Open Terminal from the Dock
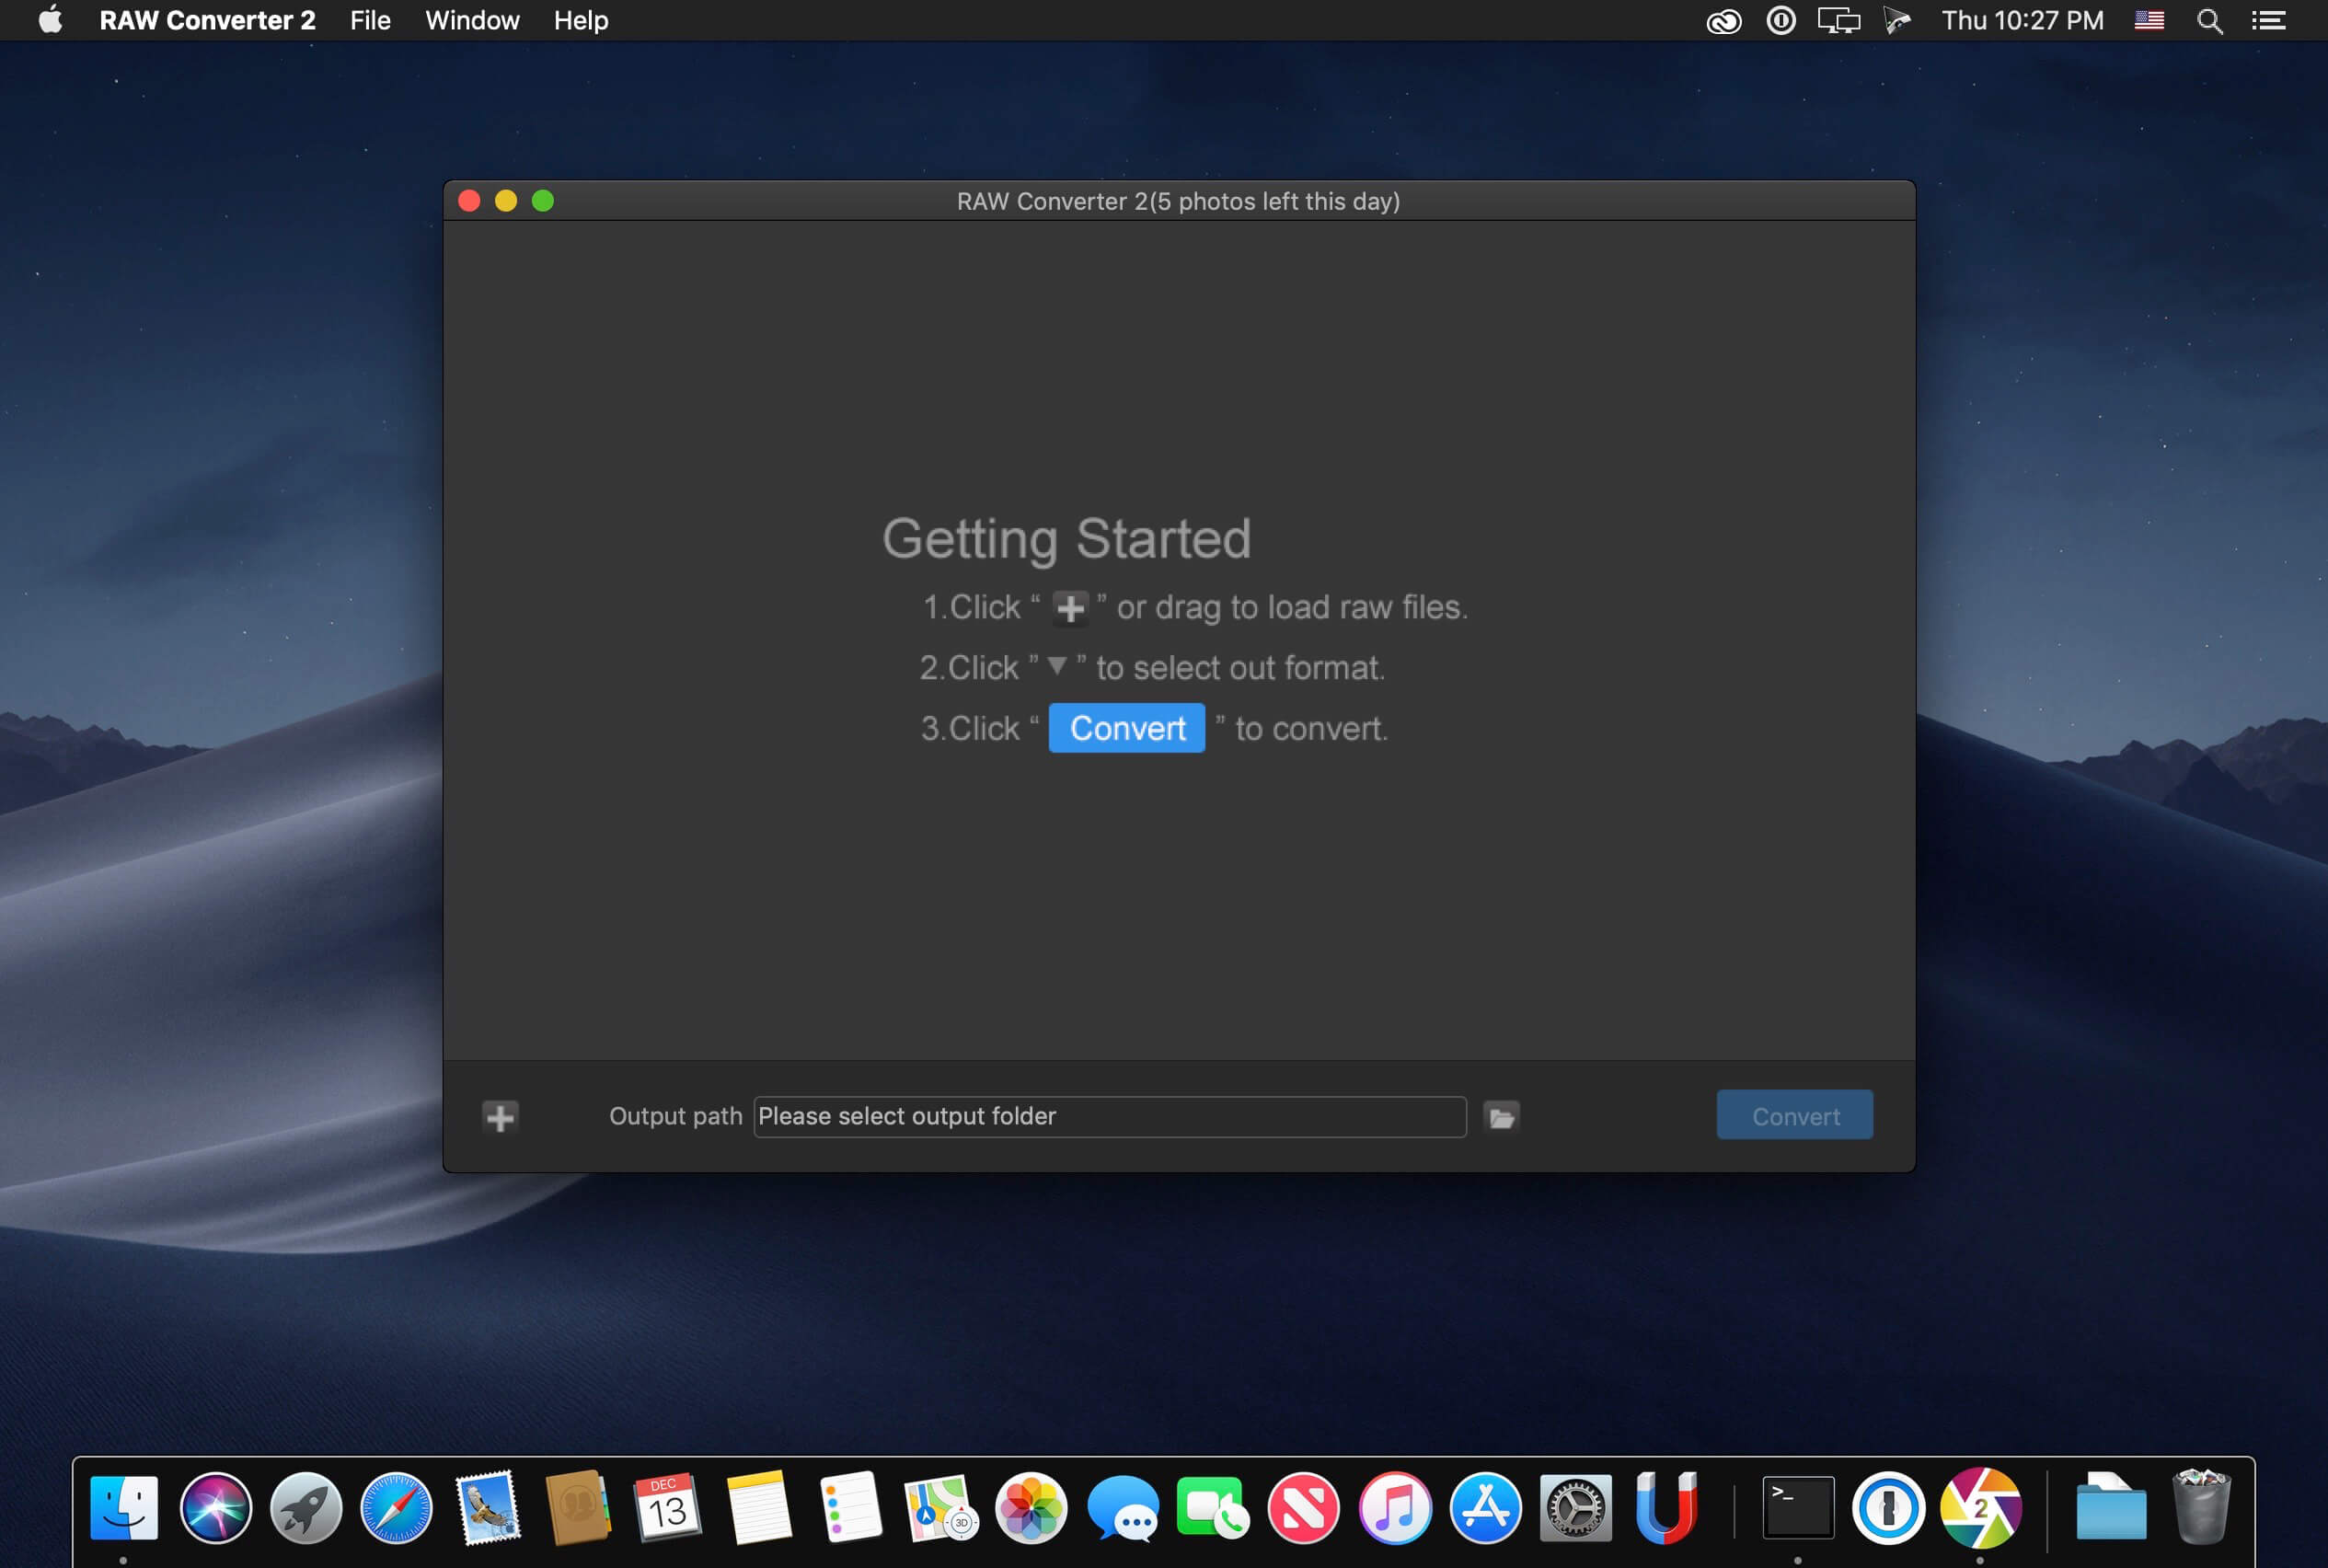Viewport: 2328px width, 1568px height. coord(1797,1507)
